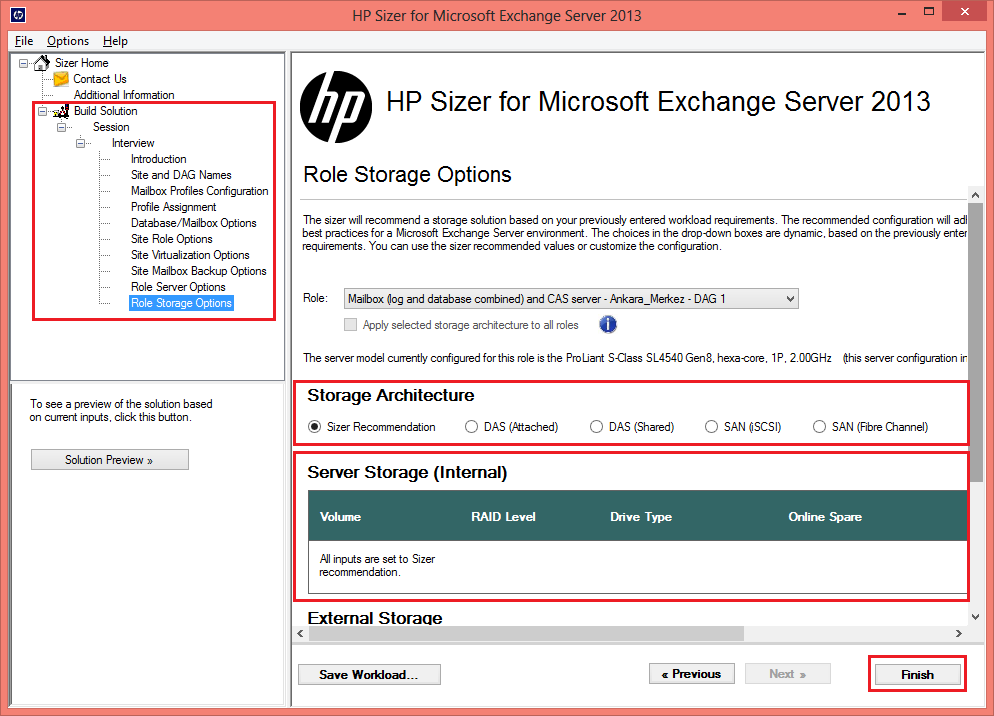994x716 pixels.
Task: Open the Options menu
Action: (x=68, y=41)
